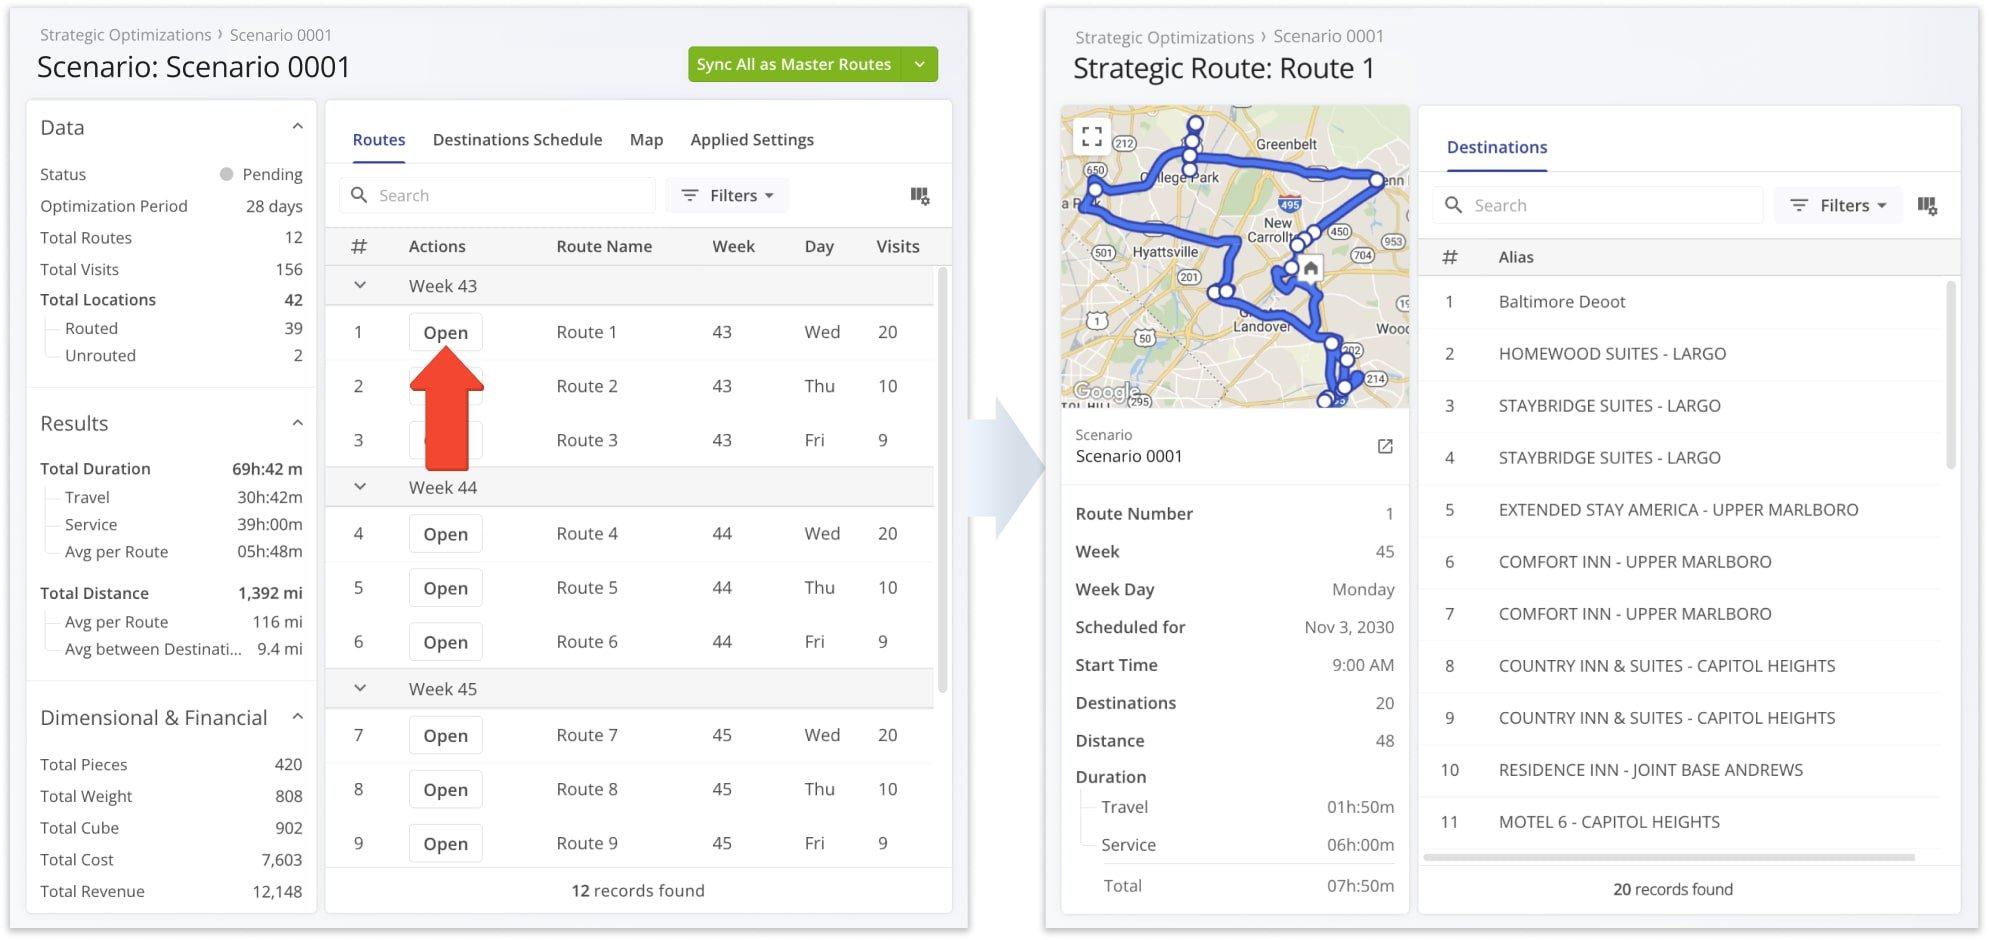Collapse the Week 43 group
This screenshot has width=1989, height=940.
pyautogui.click(x=360, y=286)
